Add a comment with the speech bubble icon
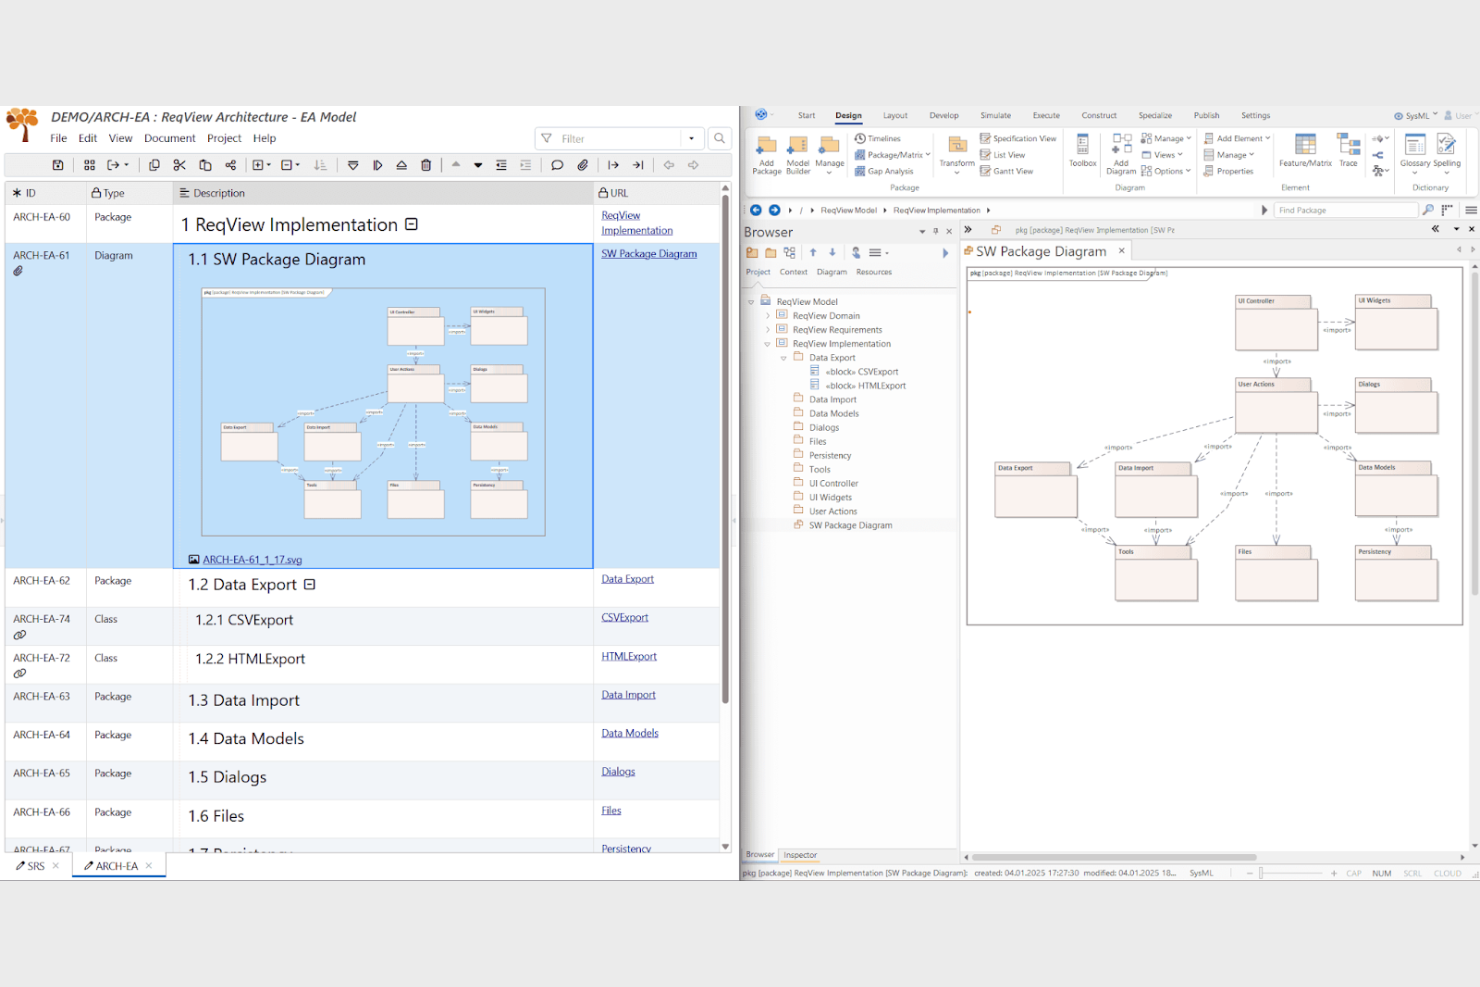This screenshot has width=1480, height=987. (x=557, y=165)
